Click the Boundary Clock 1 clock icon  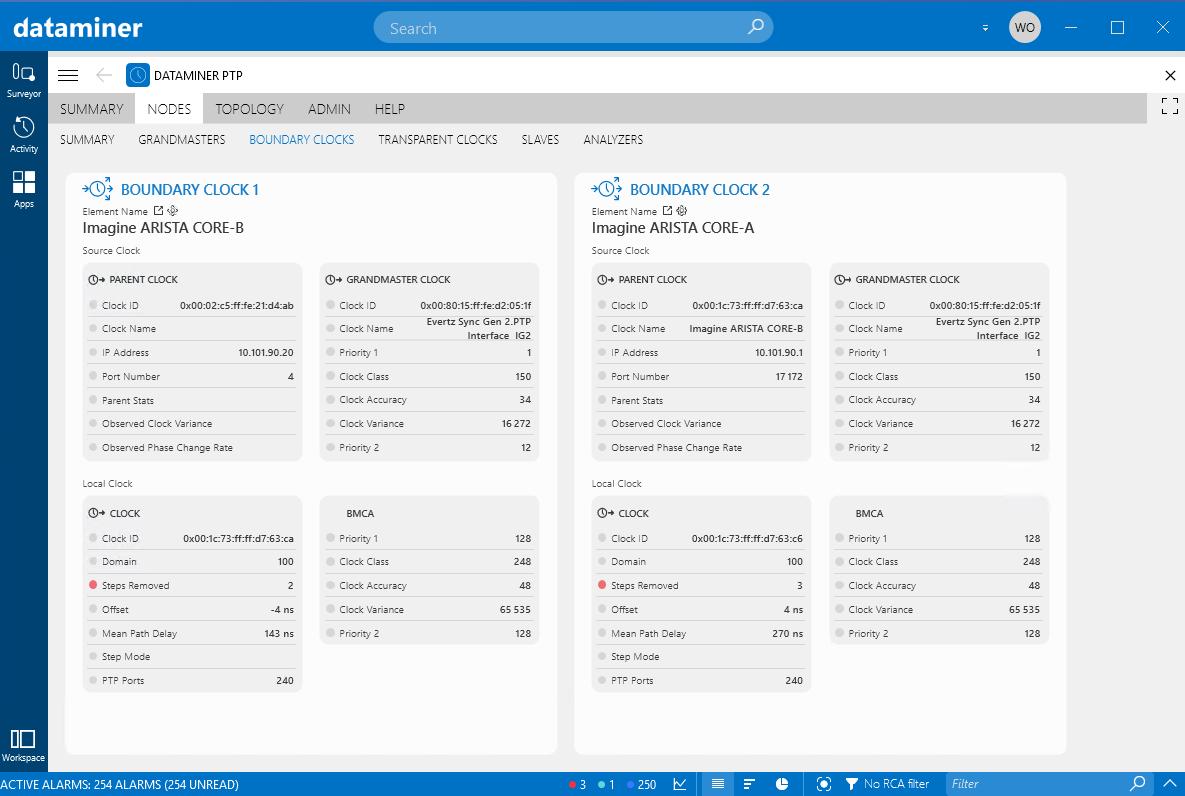(97, 189)
